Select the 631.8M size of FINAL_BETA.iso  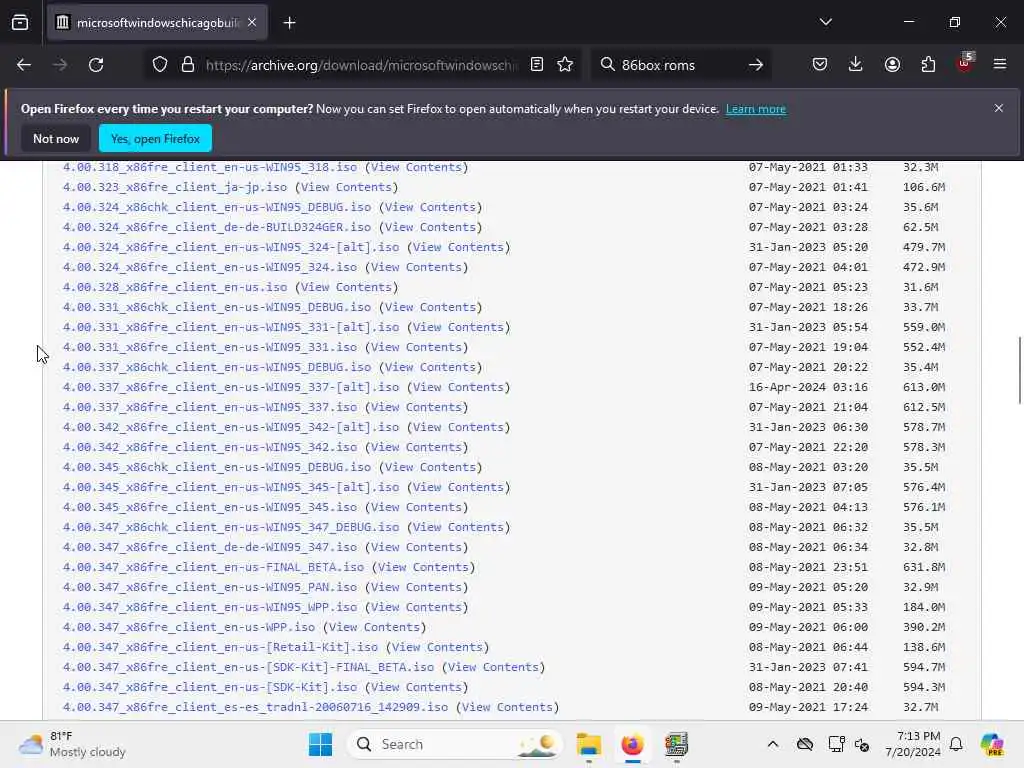(x=924, y=568)
